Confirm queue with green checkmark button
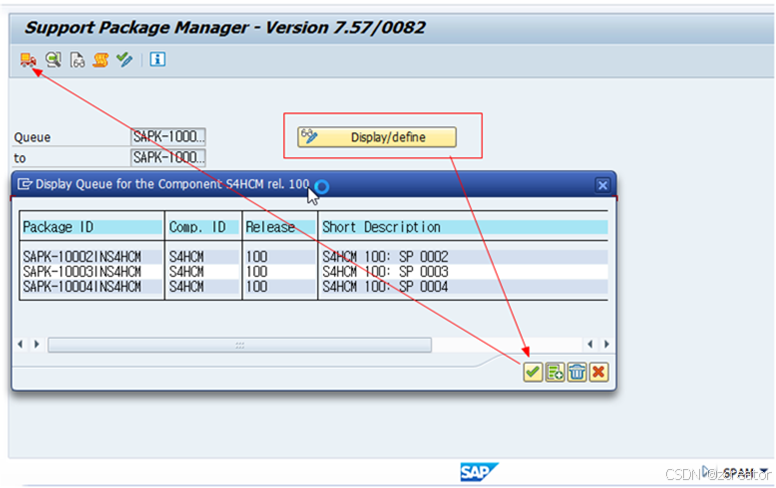Image resolution: width=776 pixels, height=488 pixels. (x=533, y=372)
